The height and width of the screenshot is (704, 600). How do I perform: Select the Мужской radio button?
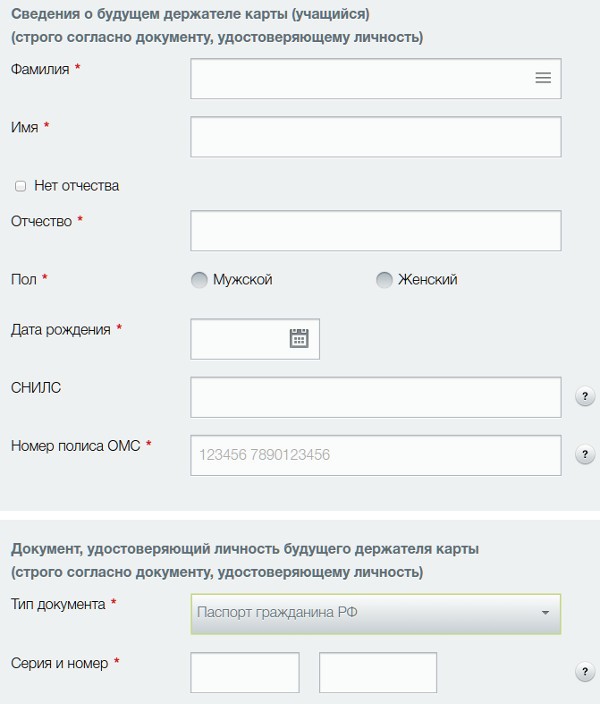point(199,280)
